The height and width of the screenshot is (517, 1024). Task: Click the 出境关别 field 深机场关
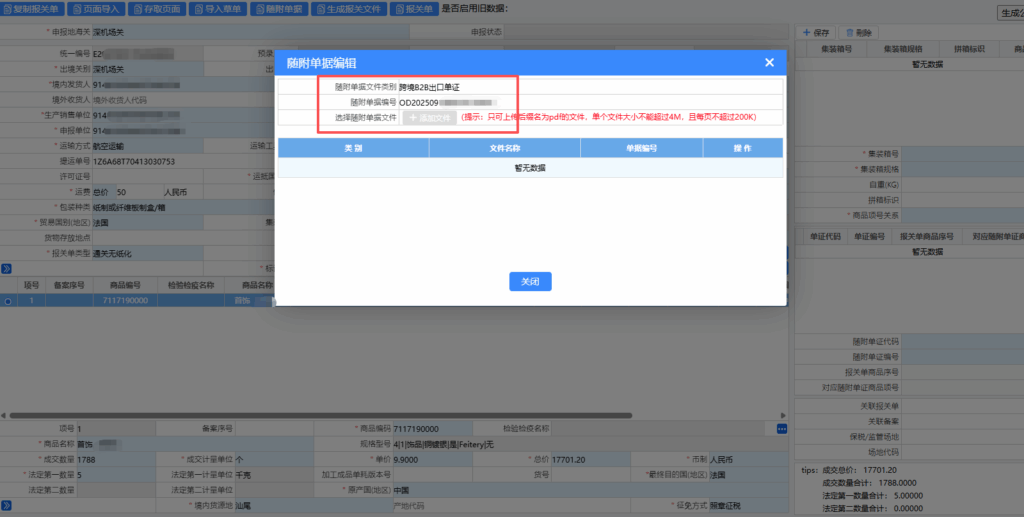point(148,69)
